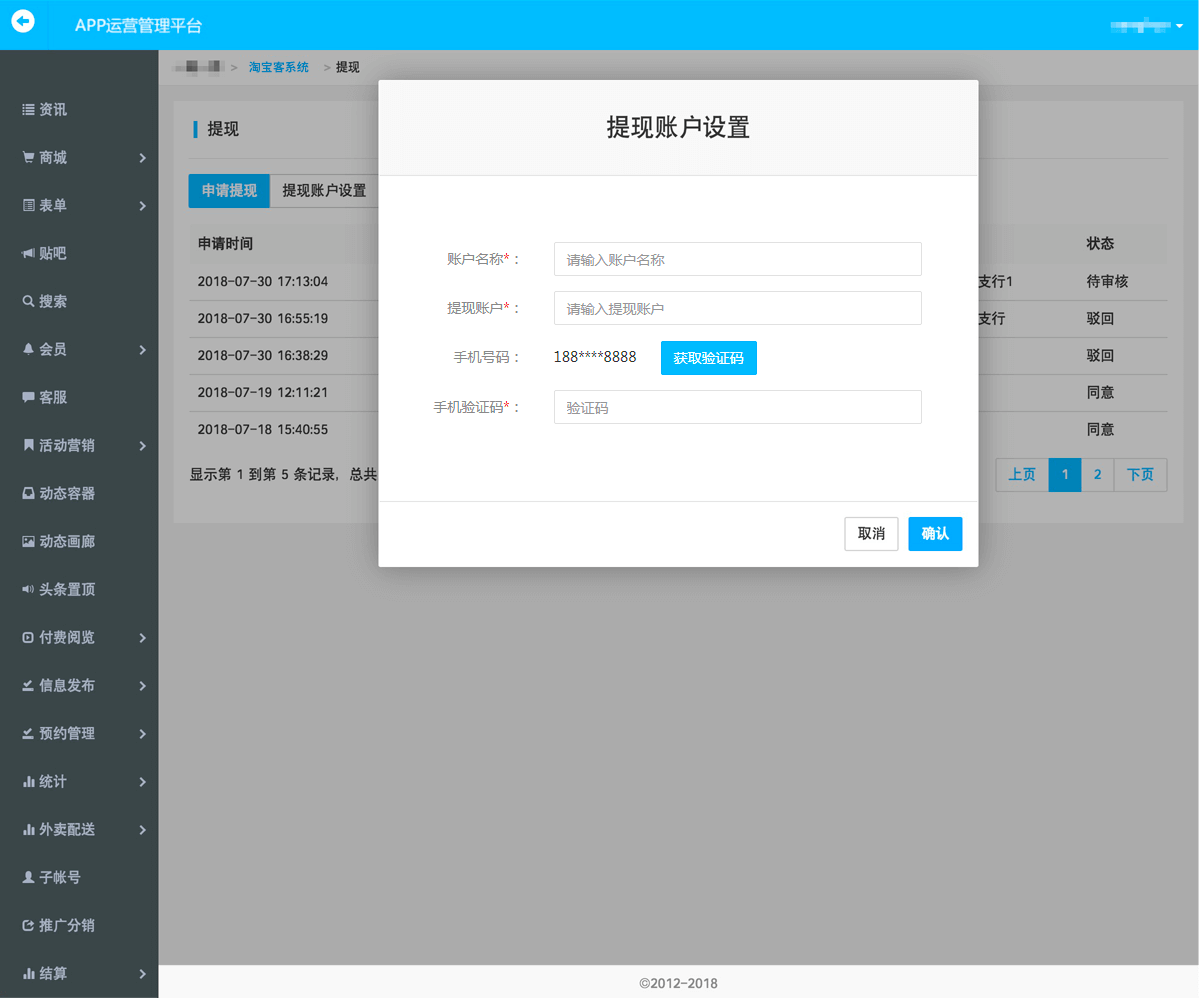
Task: Click the 会员 bell icon
Action: (x=28, y=350)
